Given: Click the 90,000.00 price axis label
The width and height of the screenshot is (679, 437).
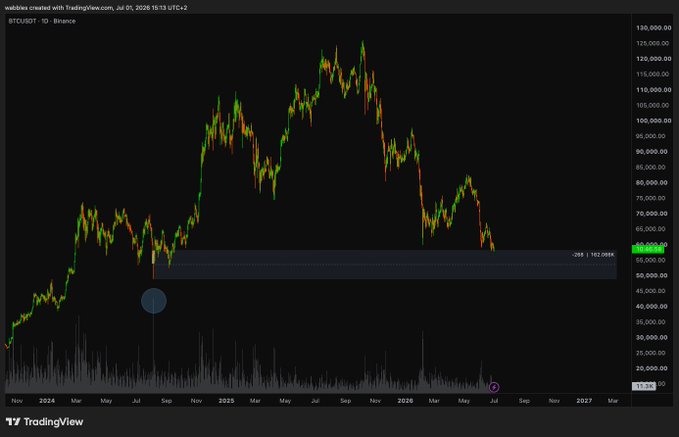Looking at the screenshot, I should (653, 152).
